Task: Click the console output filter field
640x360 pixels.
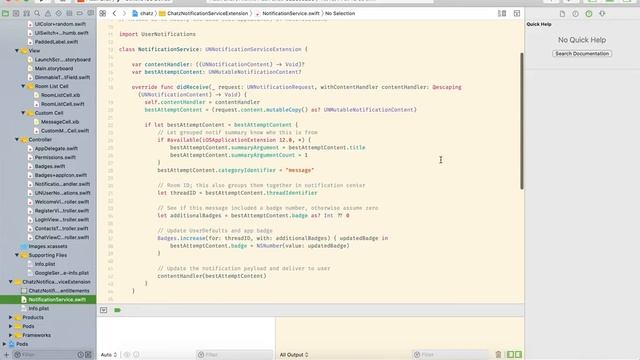Action: click(450, 355)
